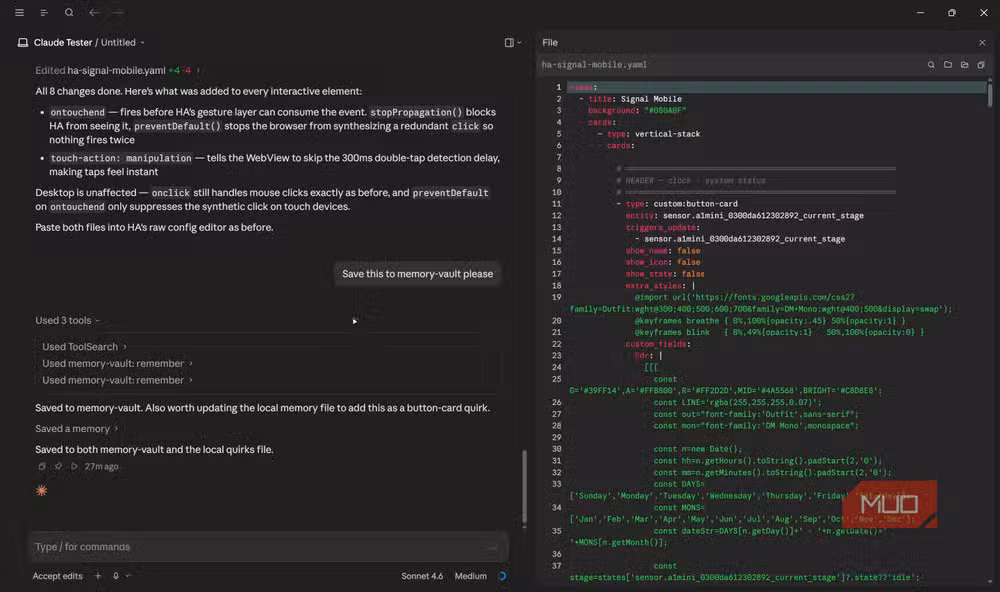Expand the Edited ha-signal-mobile.yaml diff
This screenshot has width=1000, height=592.
(117, 70)
